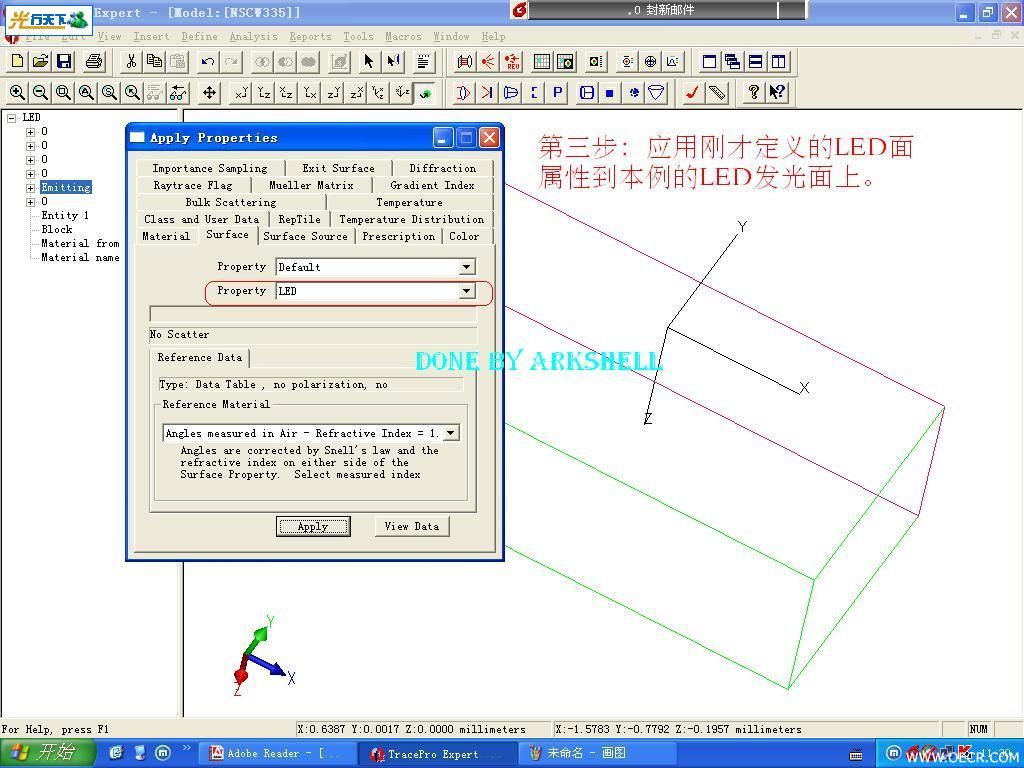1024x768 pixels.
Task: Collapse the LED root tree node
Action: [x=12, y=118]
